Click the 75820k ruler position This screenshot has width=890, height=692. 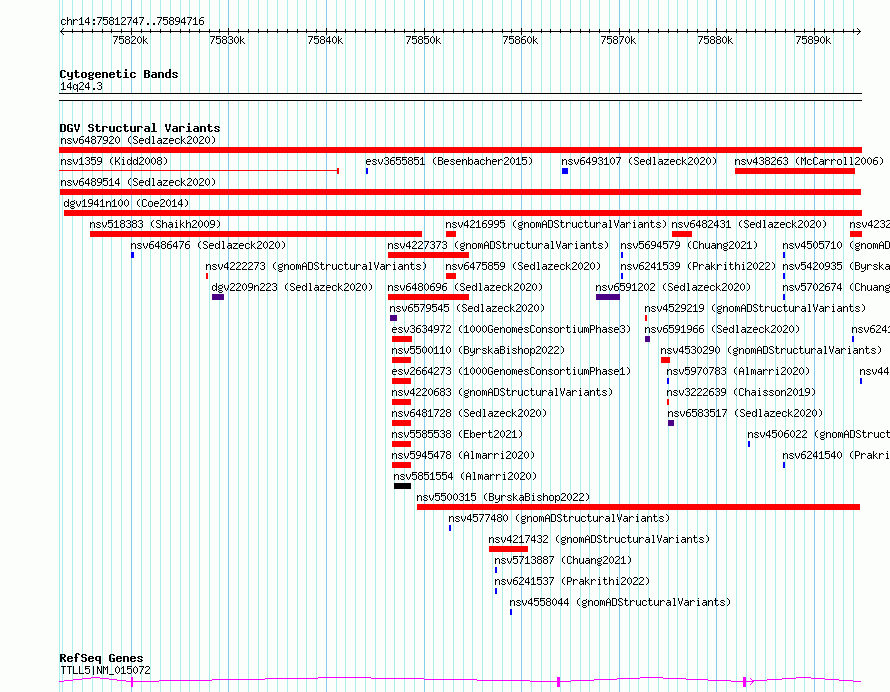coord(131,40)
